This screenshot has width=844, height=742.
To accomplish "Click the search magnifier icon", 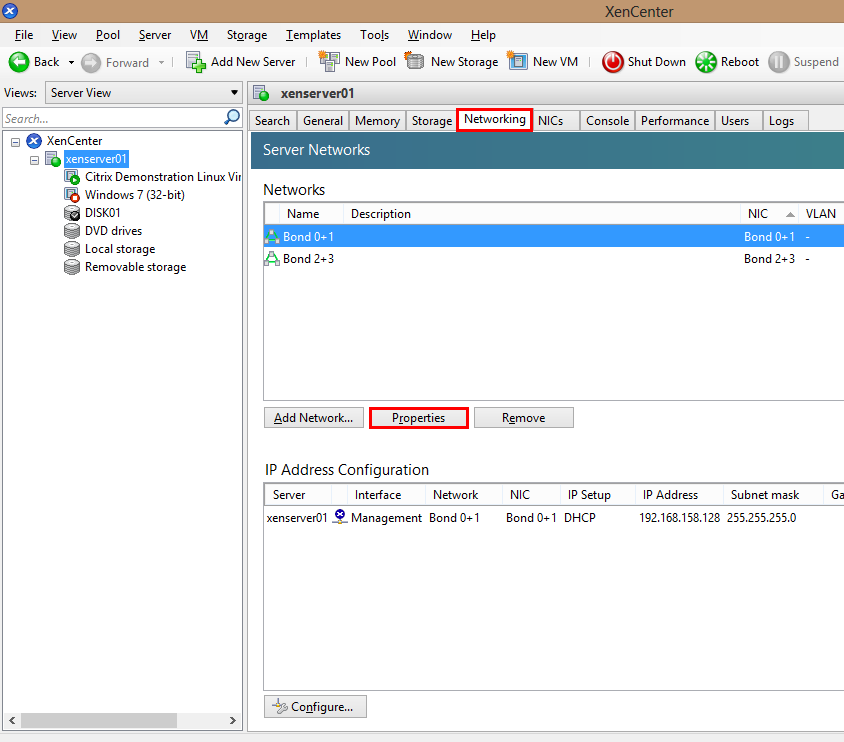I will pos(232,118).
